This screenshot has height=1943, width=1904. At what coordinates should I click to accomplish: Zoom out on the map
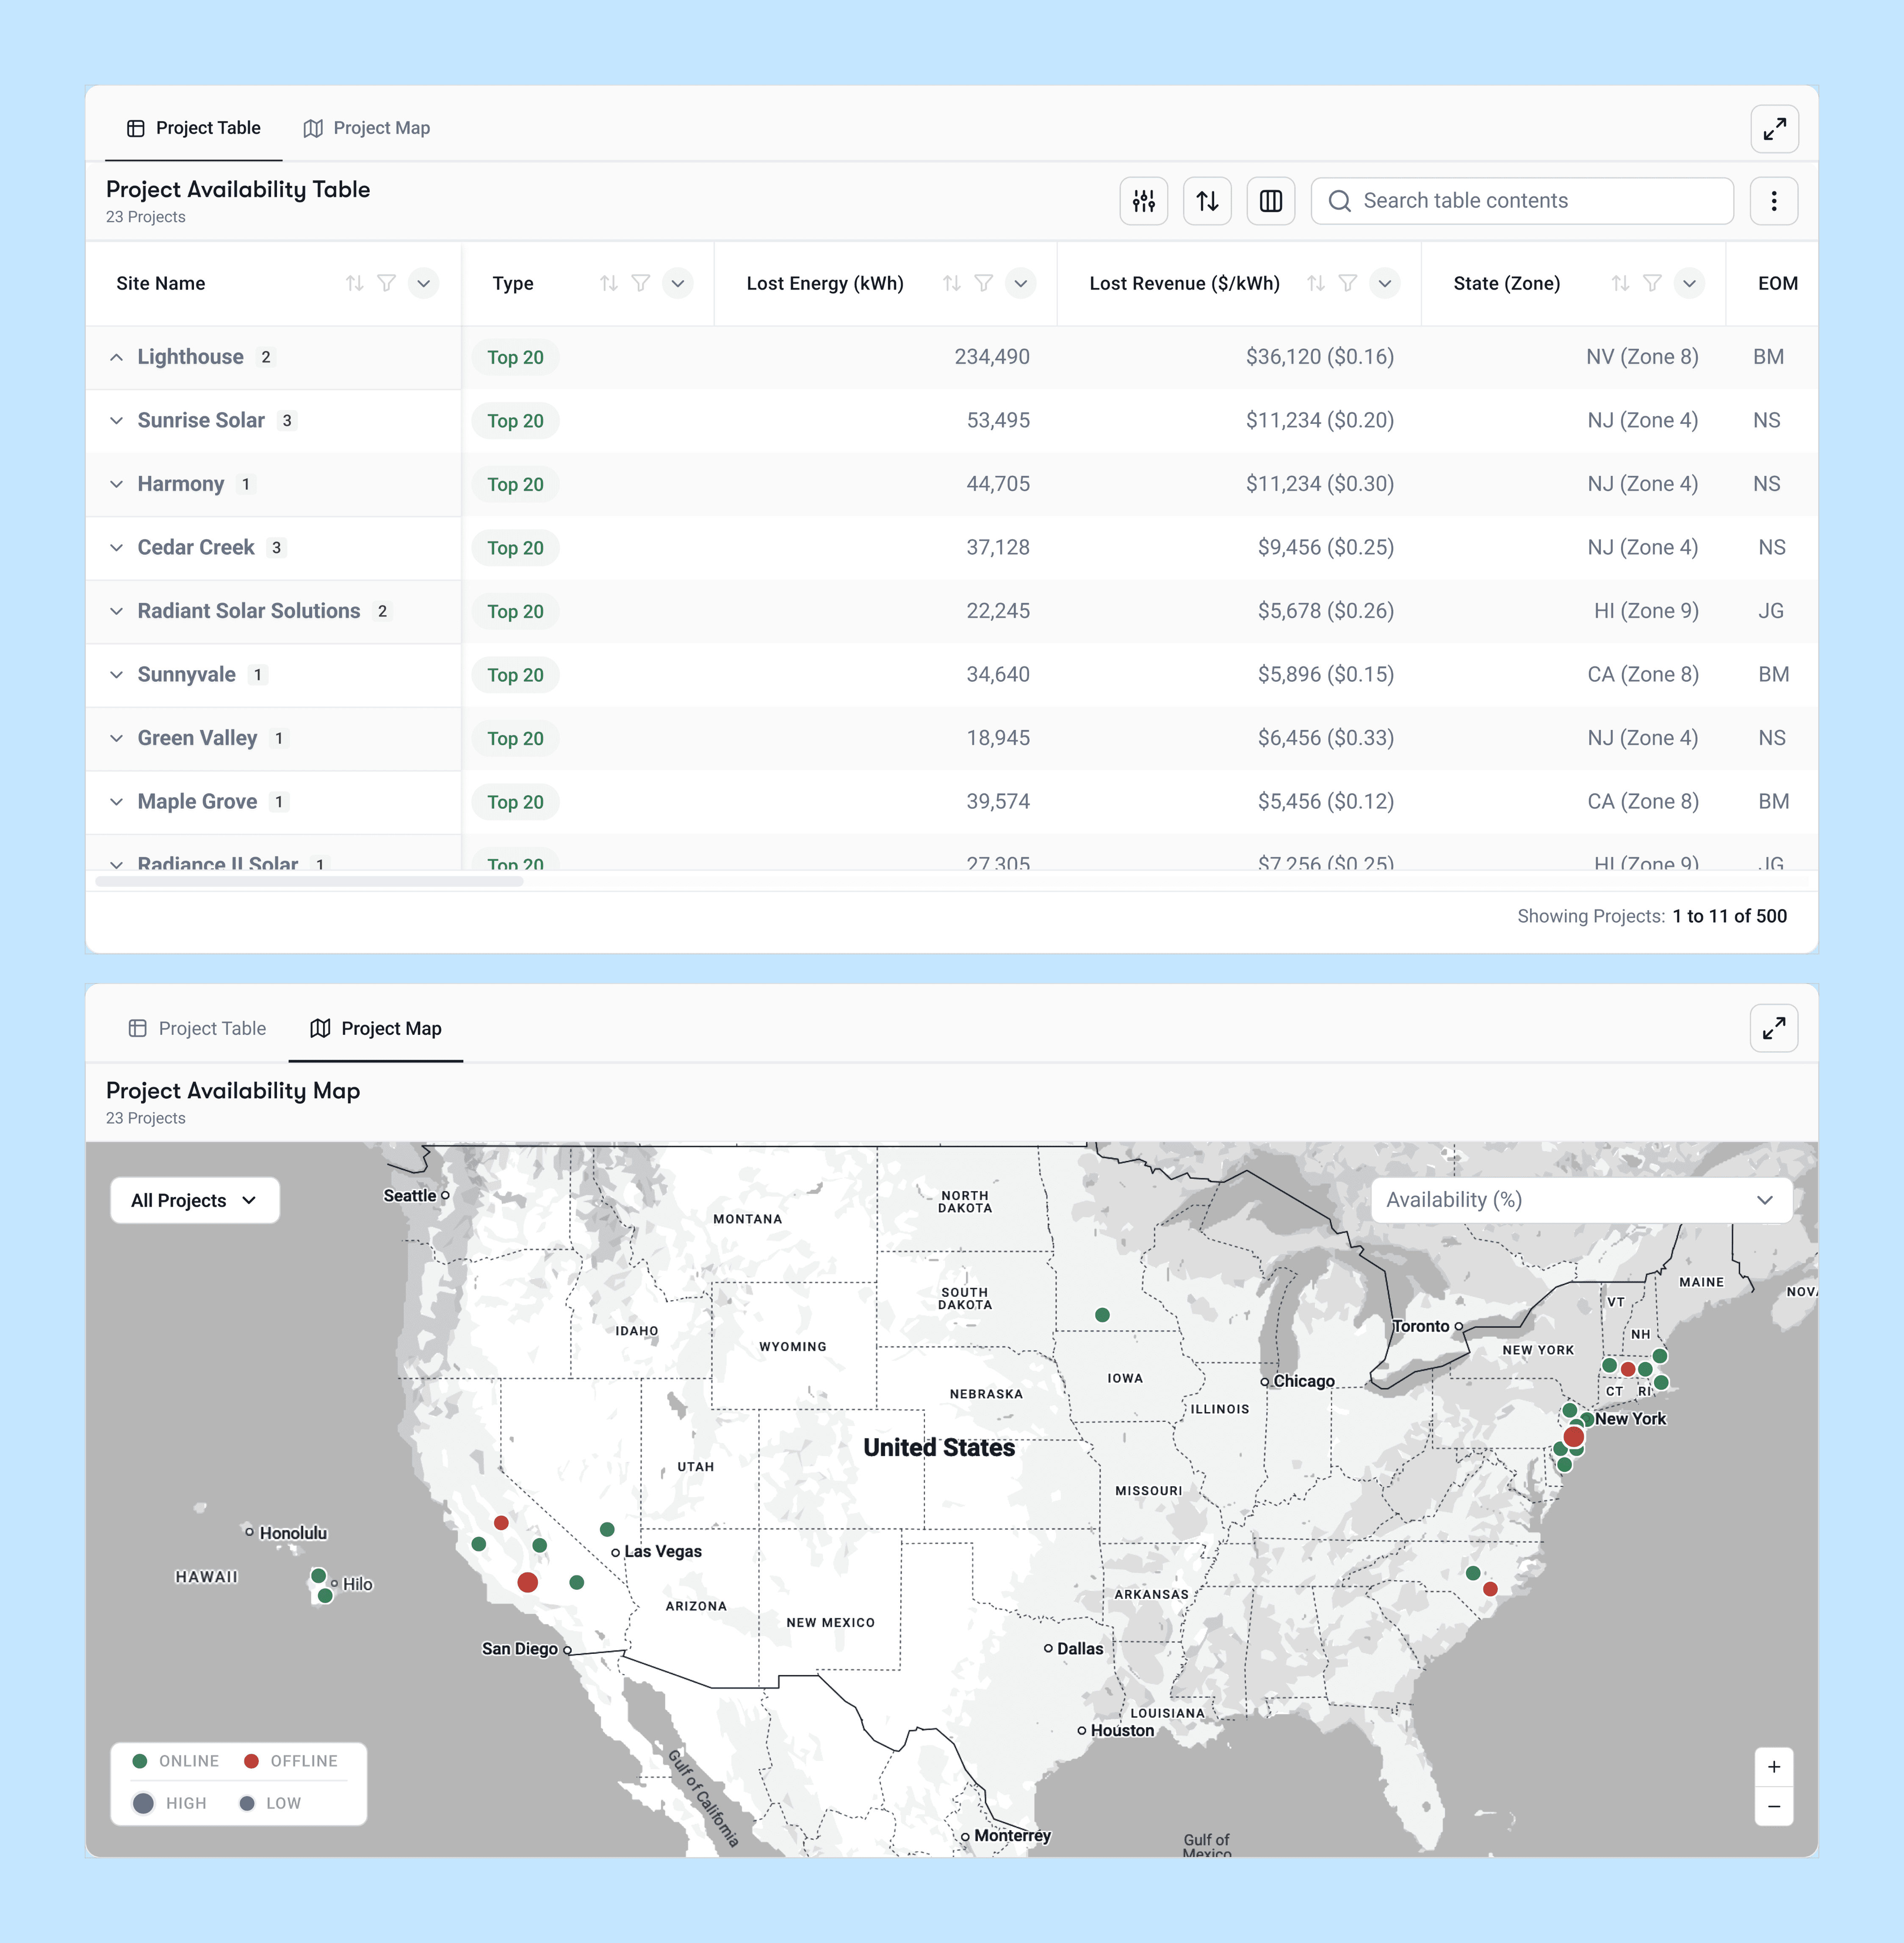[x=1773, y=1806]
